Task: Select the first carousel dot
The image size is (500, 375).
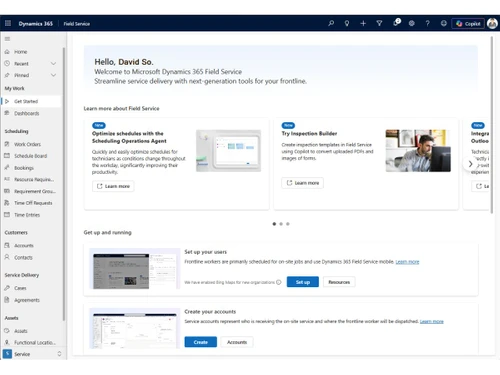Action: click(x=274, y=224)
